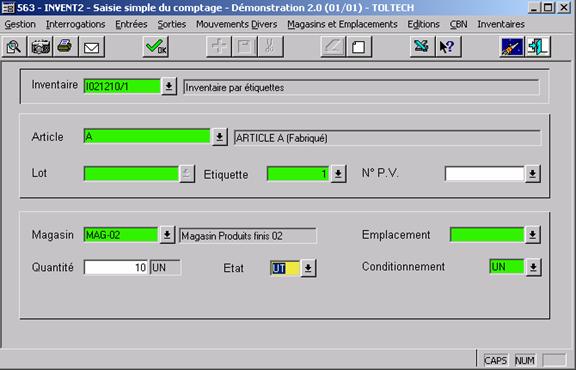The image size is (576, 370).
Task: Open the Etat dropdown arrow
Action: pos(308,268)
